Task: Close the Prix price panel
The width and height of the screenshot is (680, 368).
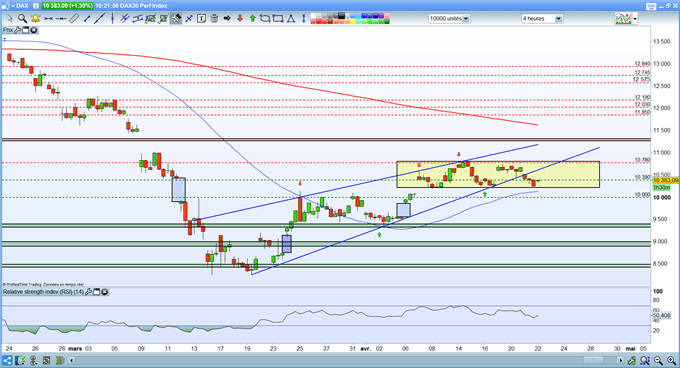Action: coord(33,30)
